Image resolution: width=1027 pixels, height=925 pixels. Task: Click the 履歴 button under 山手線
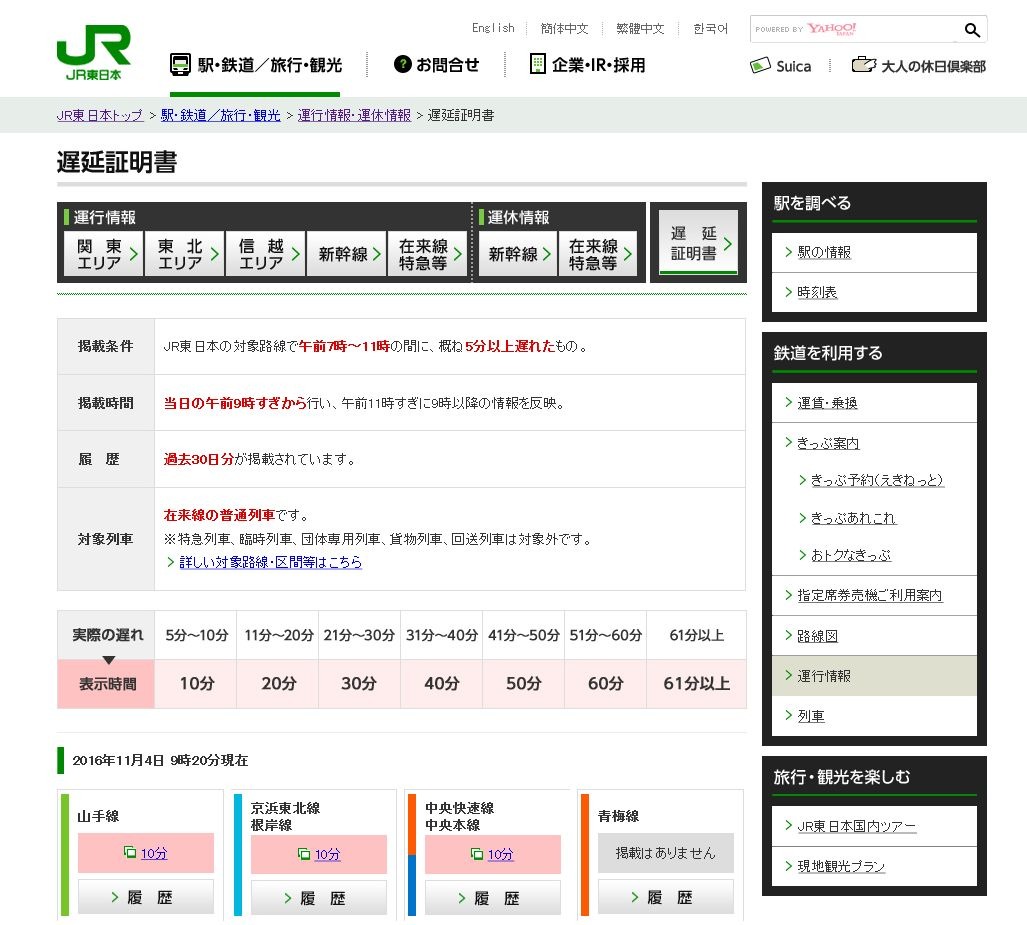(146, 897)
